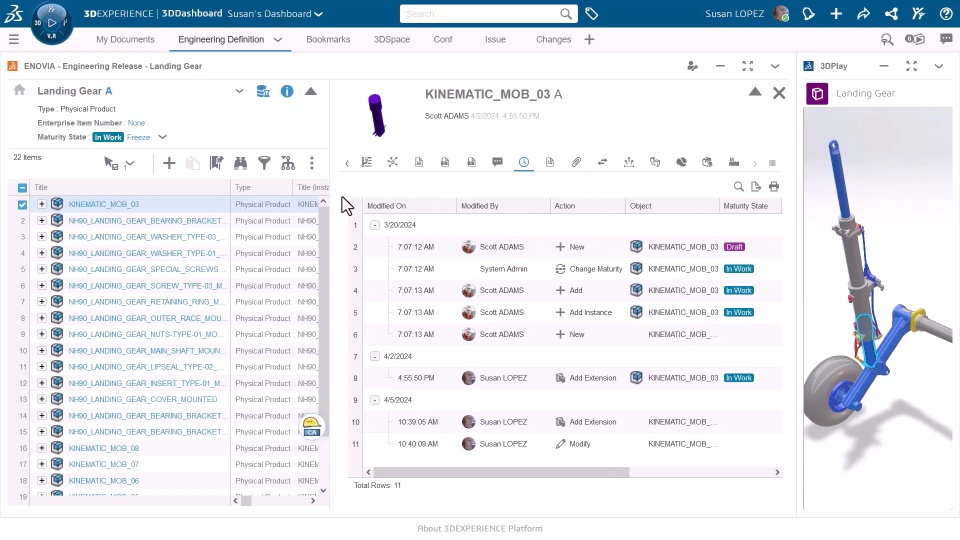
Task: Click the binoculars find icon
Action: (240, 163)
